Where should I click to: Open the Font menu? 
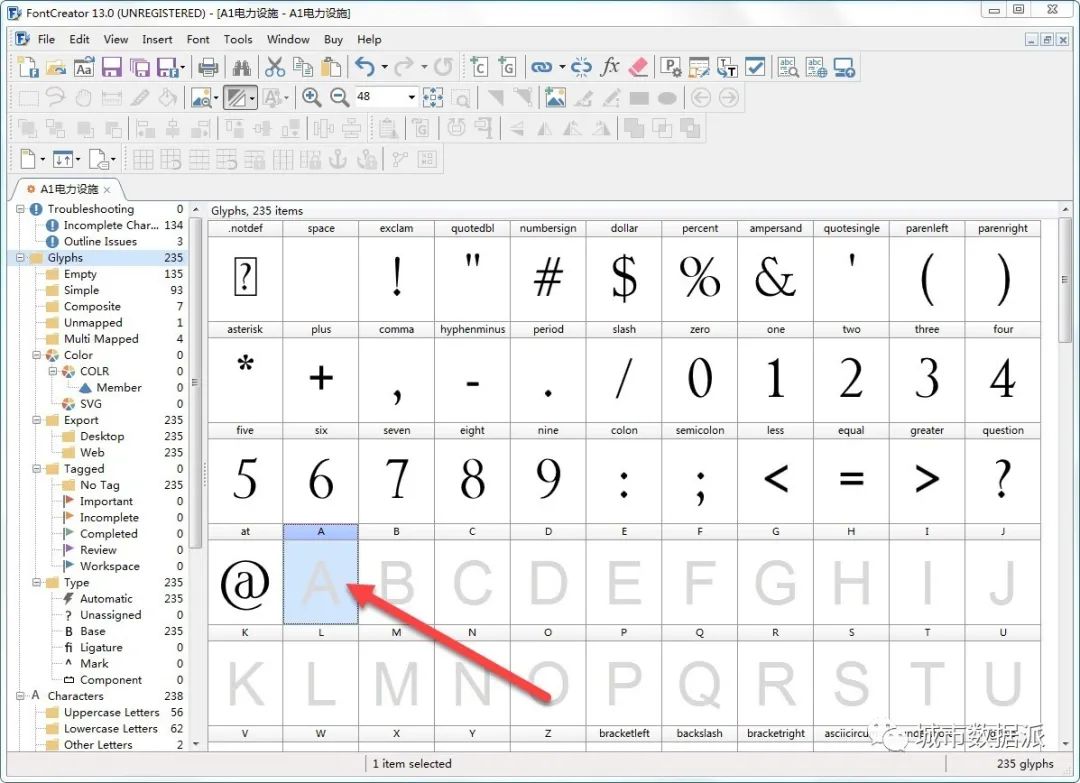click(x=198, y=39)
